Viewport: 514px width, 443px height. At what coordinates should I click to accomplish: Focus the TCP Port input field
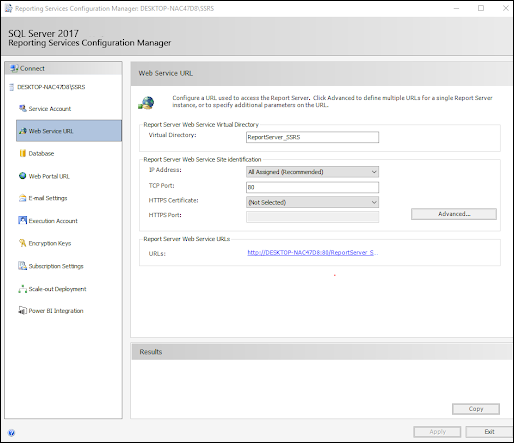(x=312, y=187)
